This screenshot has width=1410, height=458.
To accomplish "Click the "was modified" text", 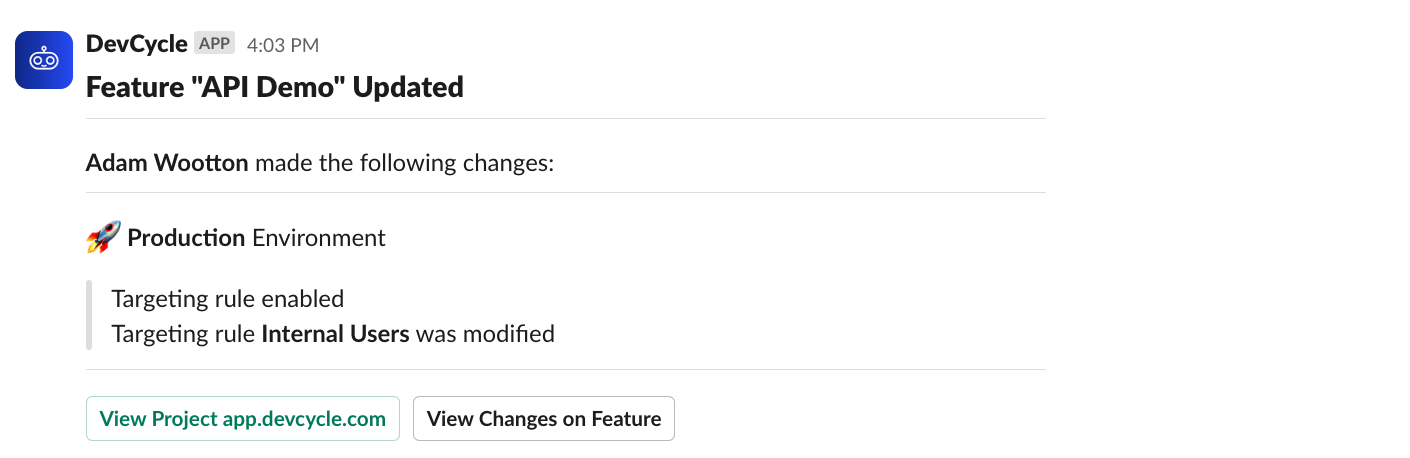I will 485,333.
